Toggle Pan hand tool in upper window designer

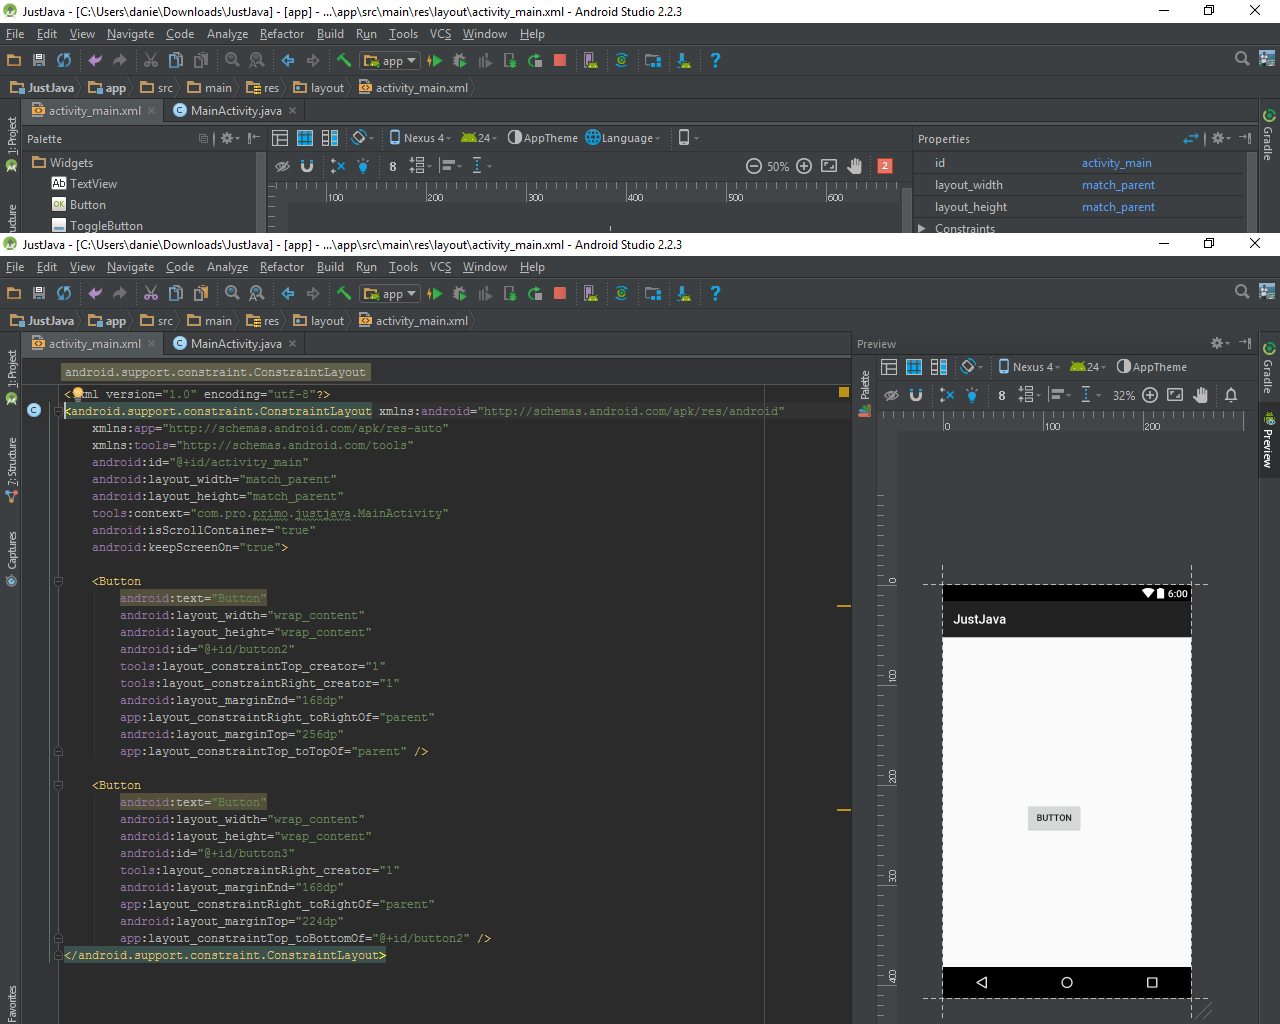855,166
